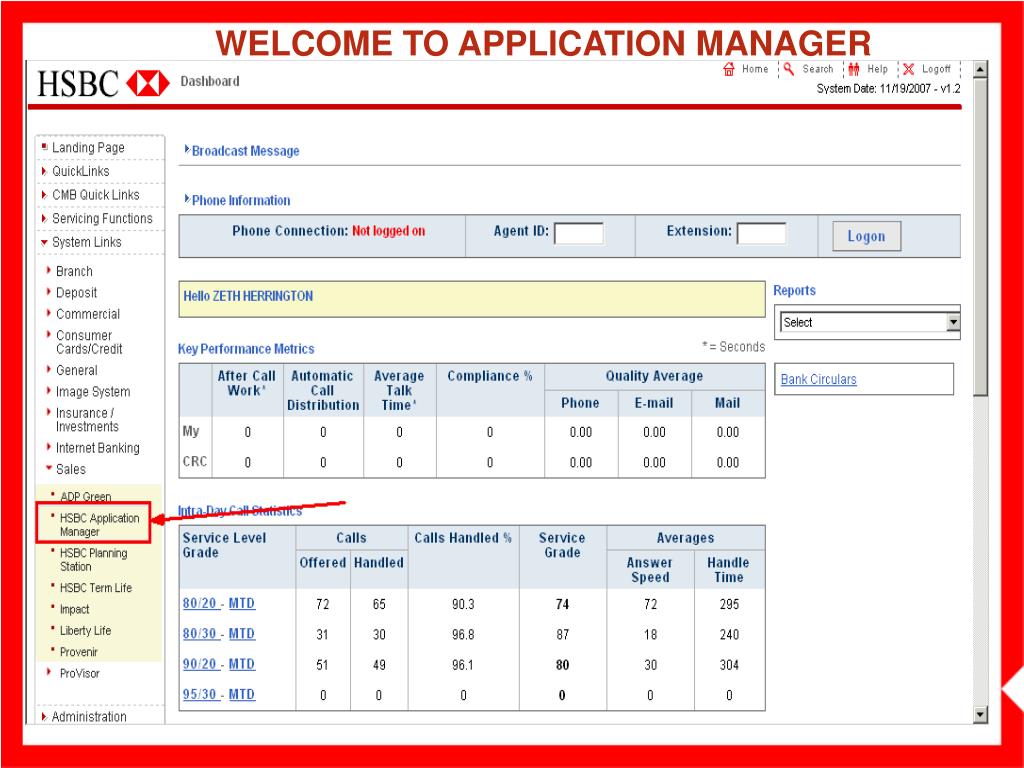Click 'Compliance %' column header
Image resolution: width=1024 pixels, height=768 pixels.
click(x=490, y=377)
